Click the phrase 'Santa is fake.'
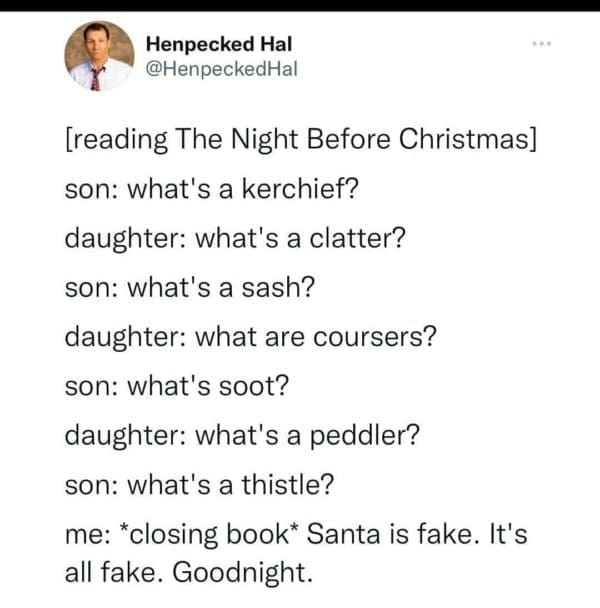 point(397,535)
